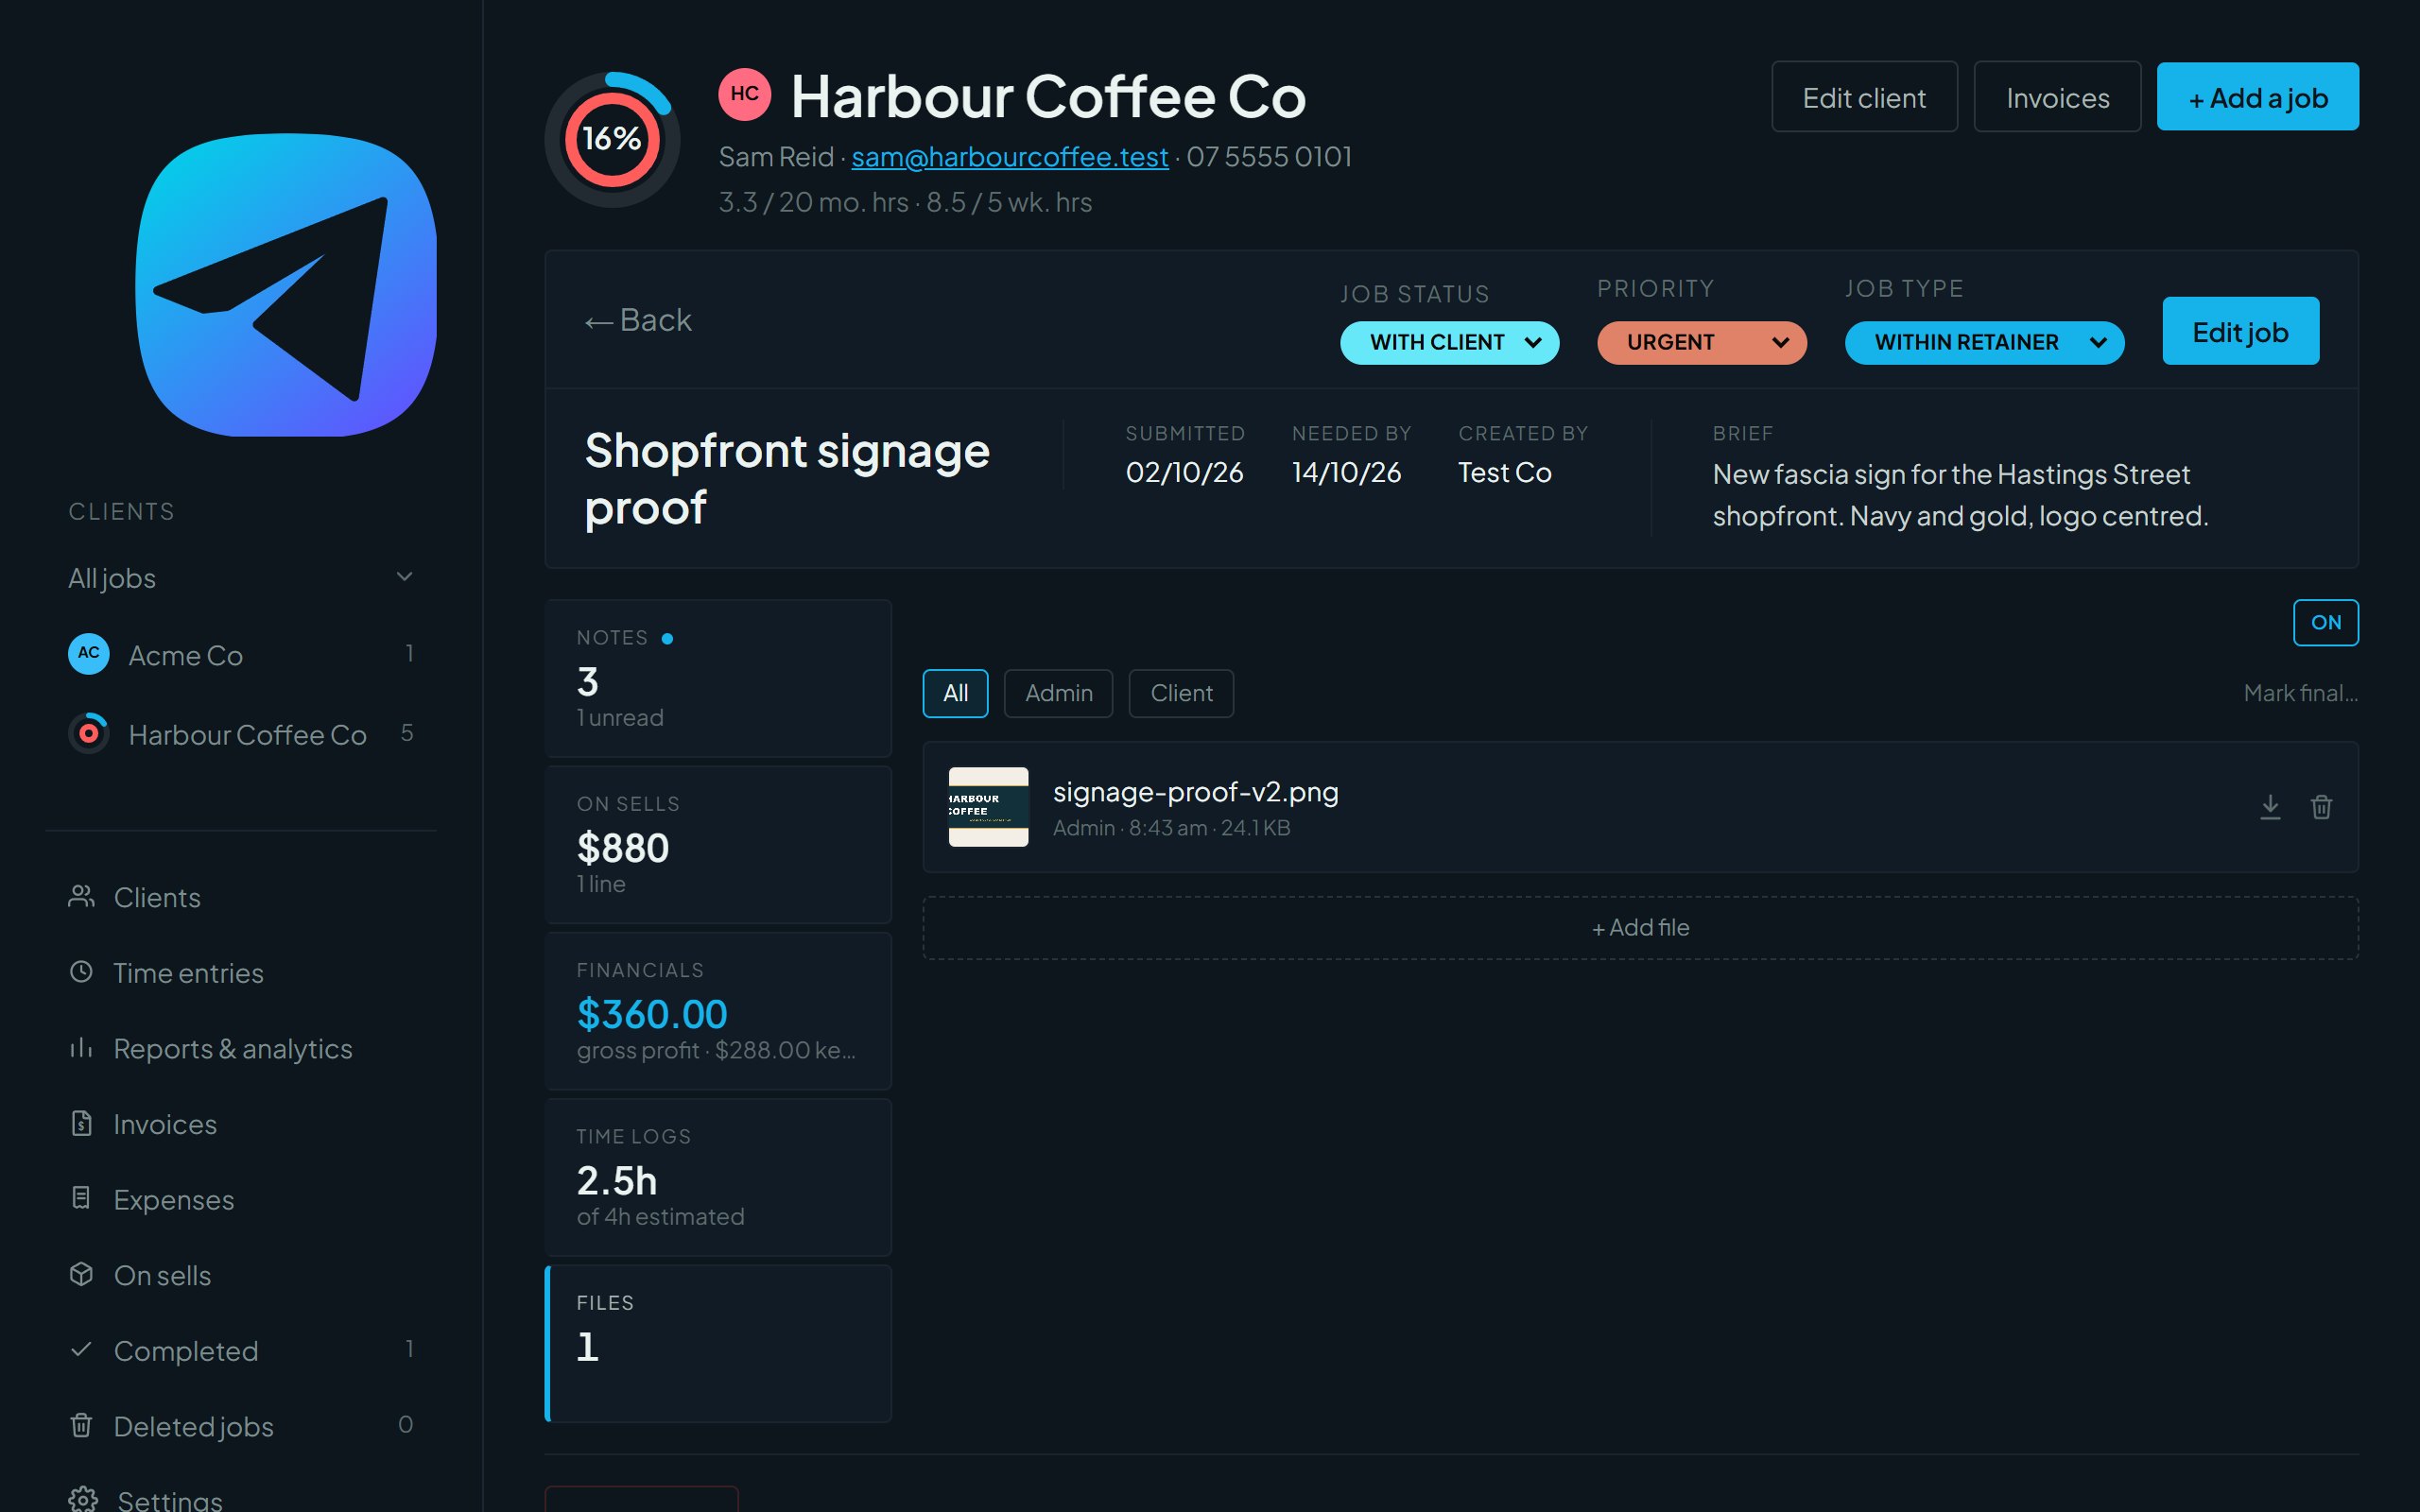Open the Financials panel tab

(x=718, y=1011)
